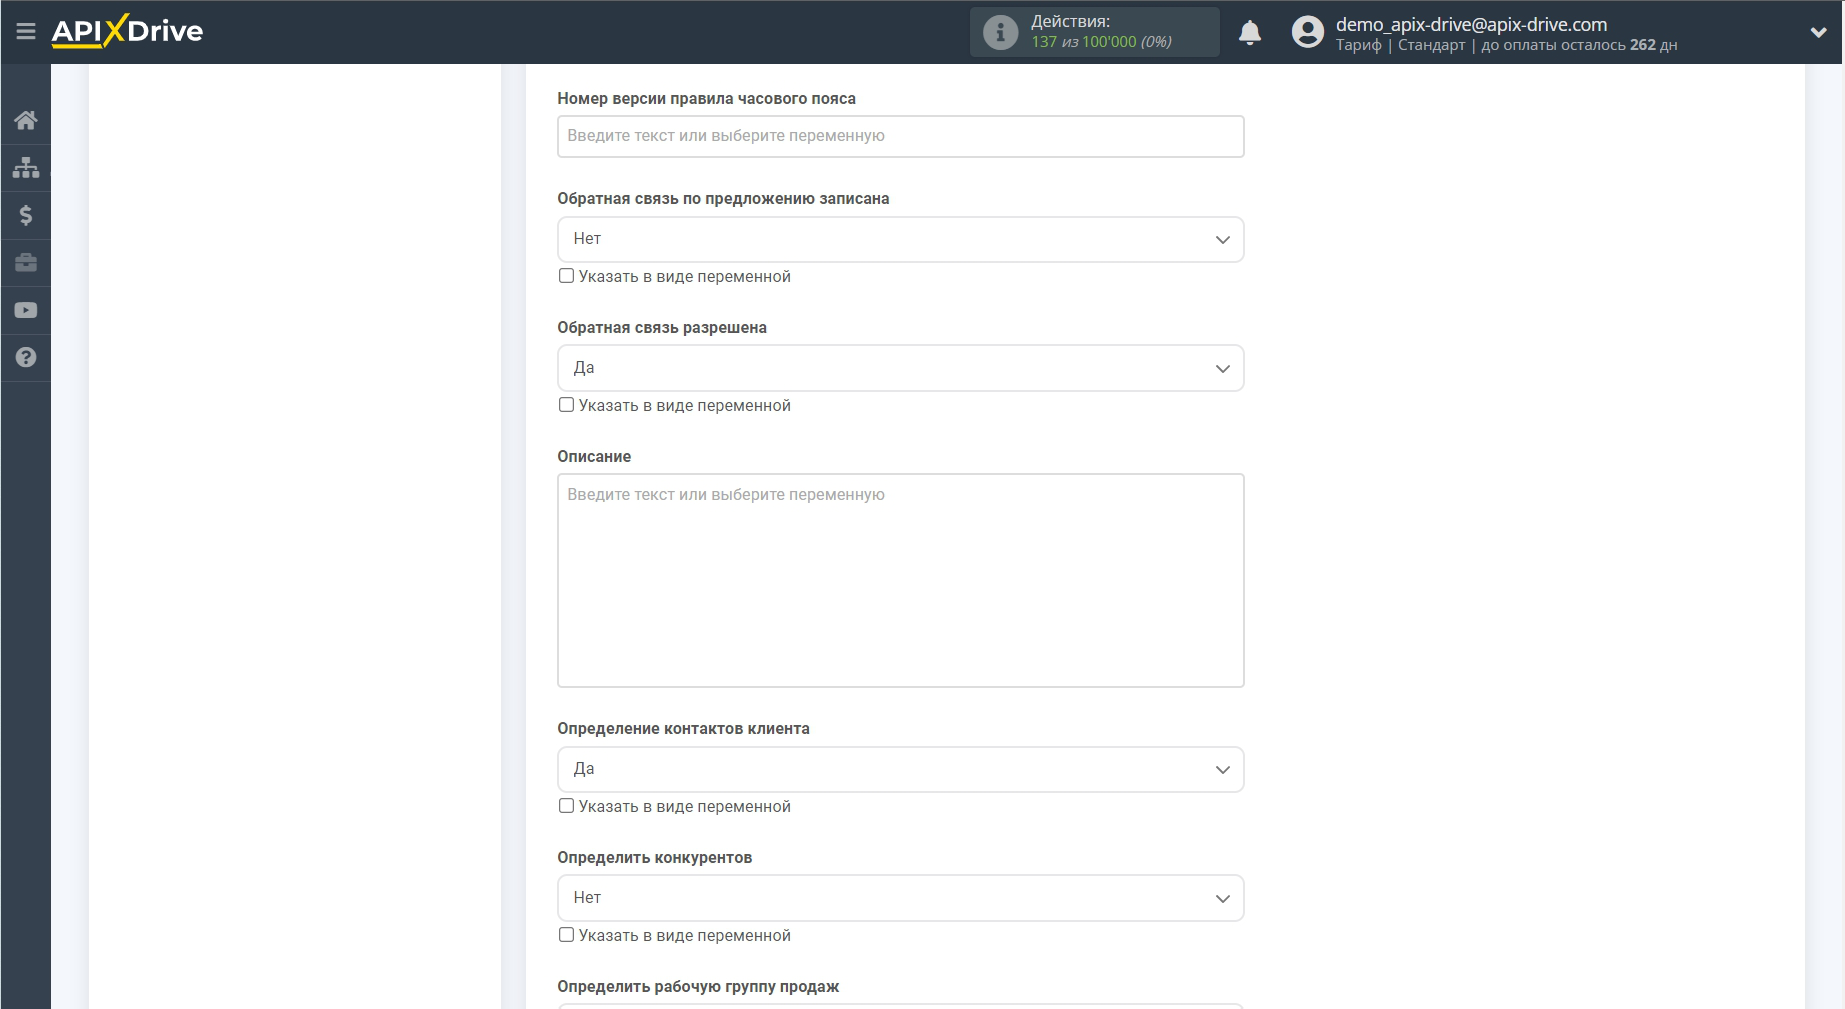Check variable box under Определить конкурентов
1845x1009 pixels.
pyautogui.click(x=566, y=935)
